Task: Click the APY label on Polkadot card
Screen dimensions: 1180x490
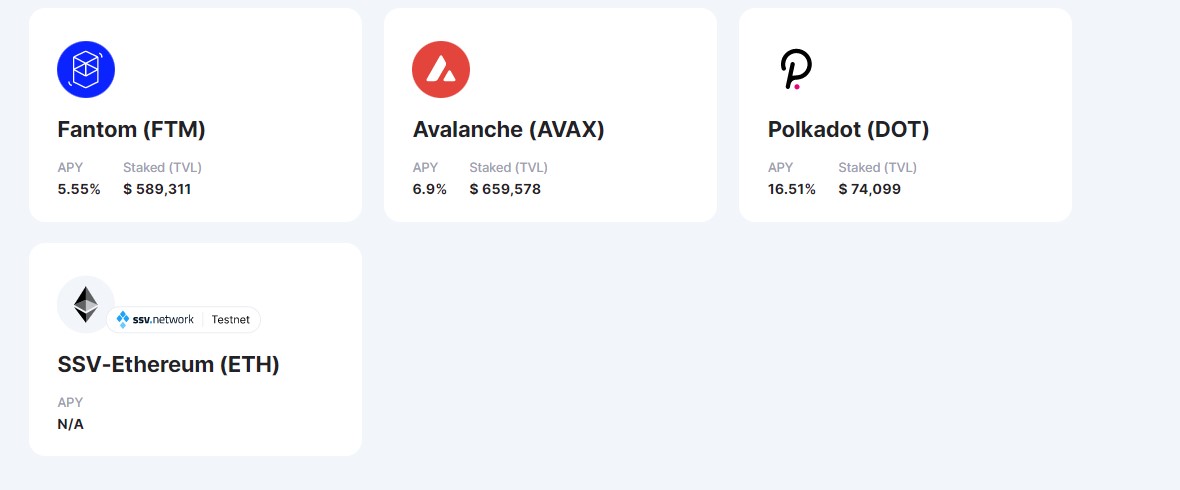Action: tap(780, 167)
